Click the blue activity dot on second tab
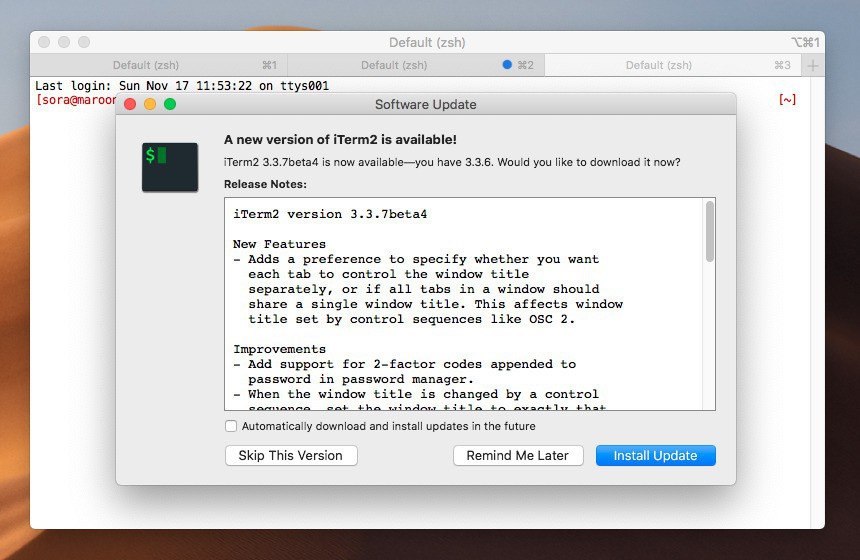Screen dimensions: 860x560 coord(507,65)
